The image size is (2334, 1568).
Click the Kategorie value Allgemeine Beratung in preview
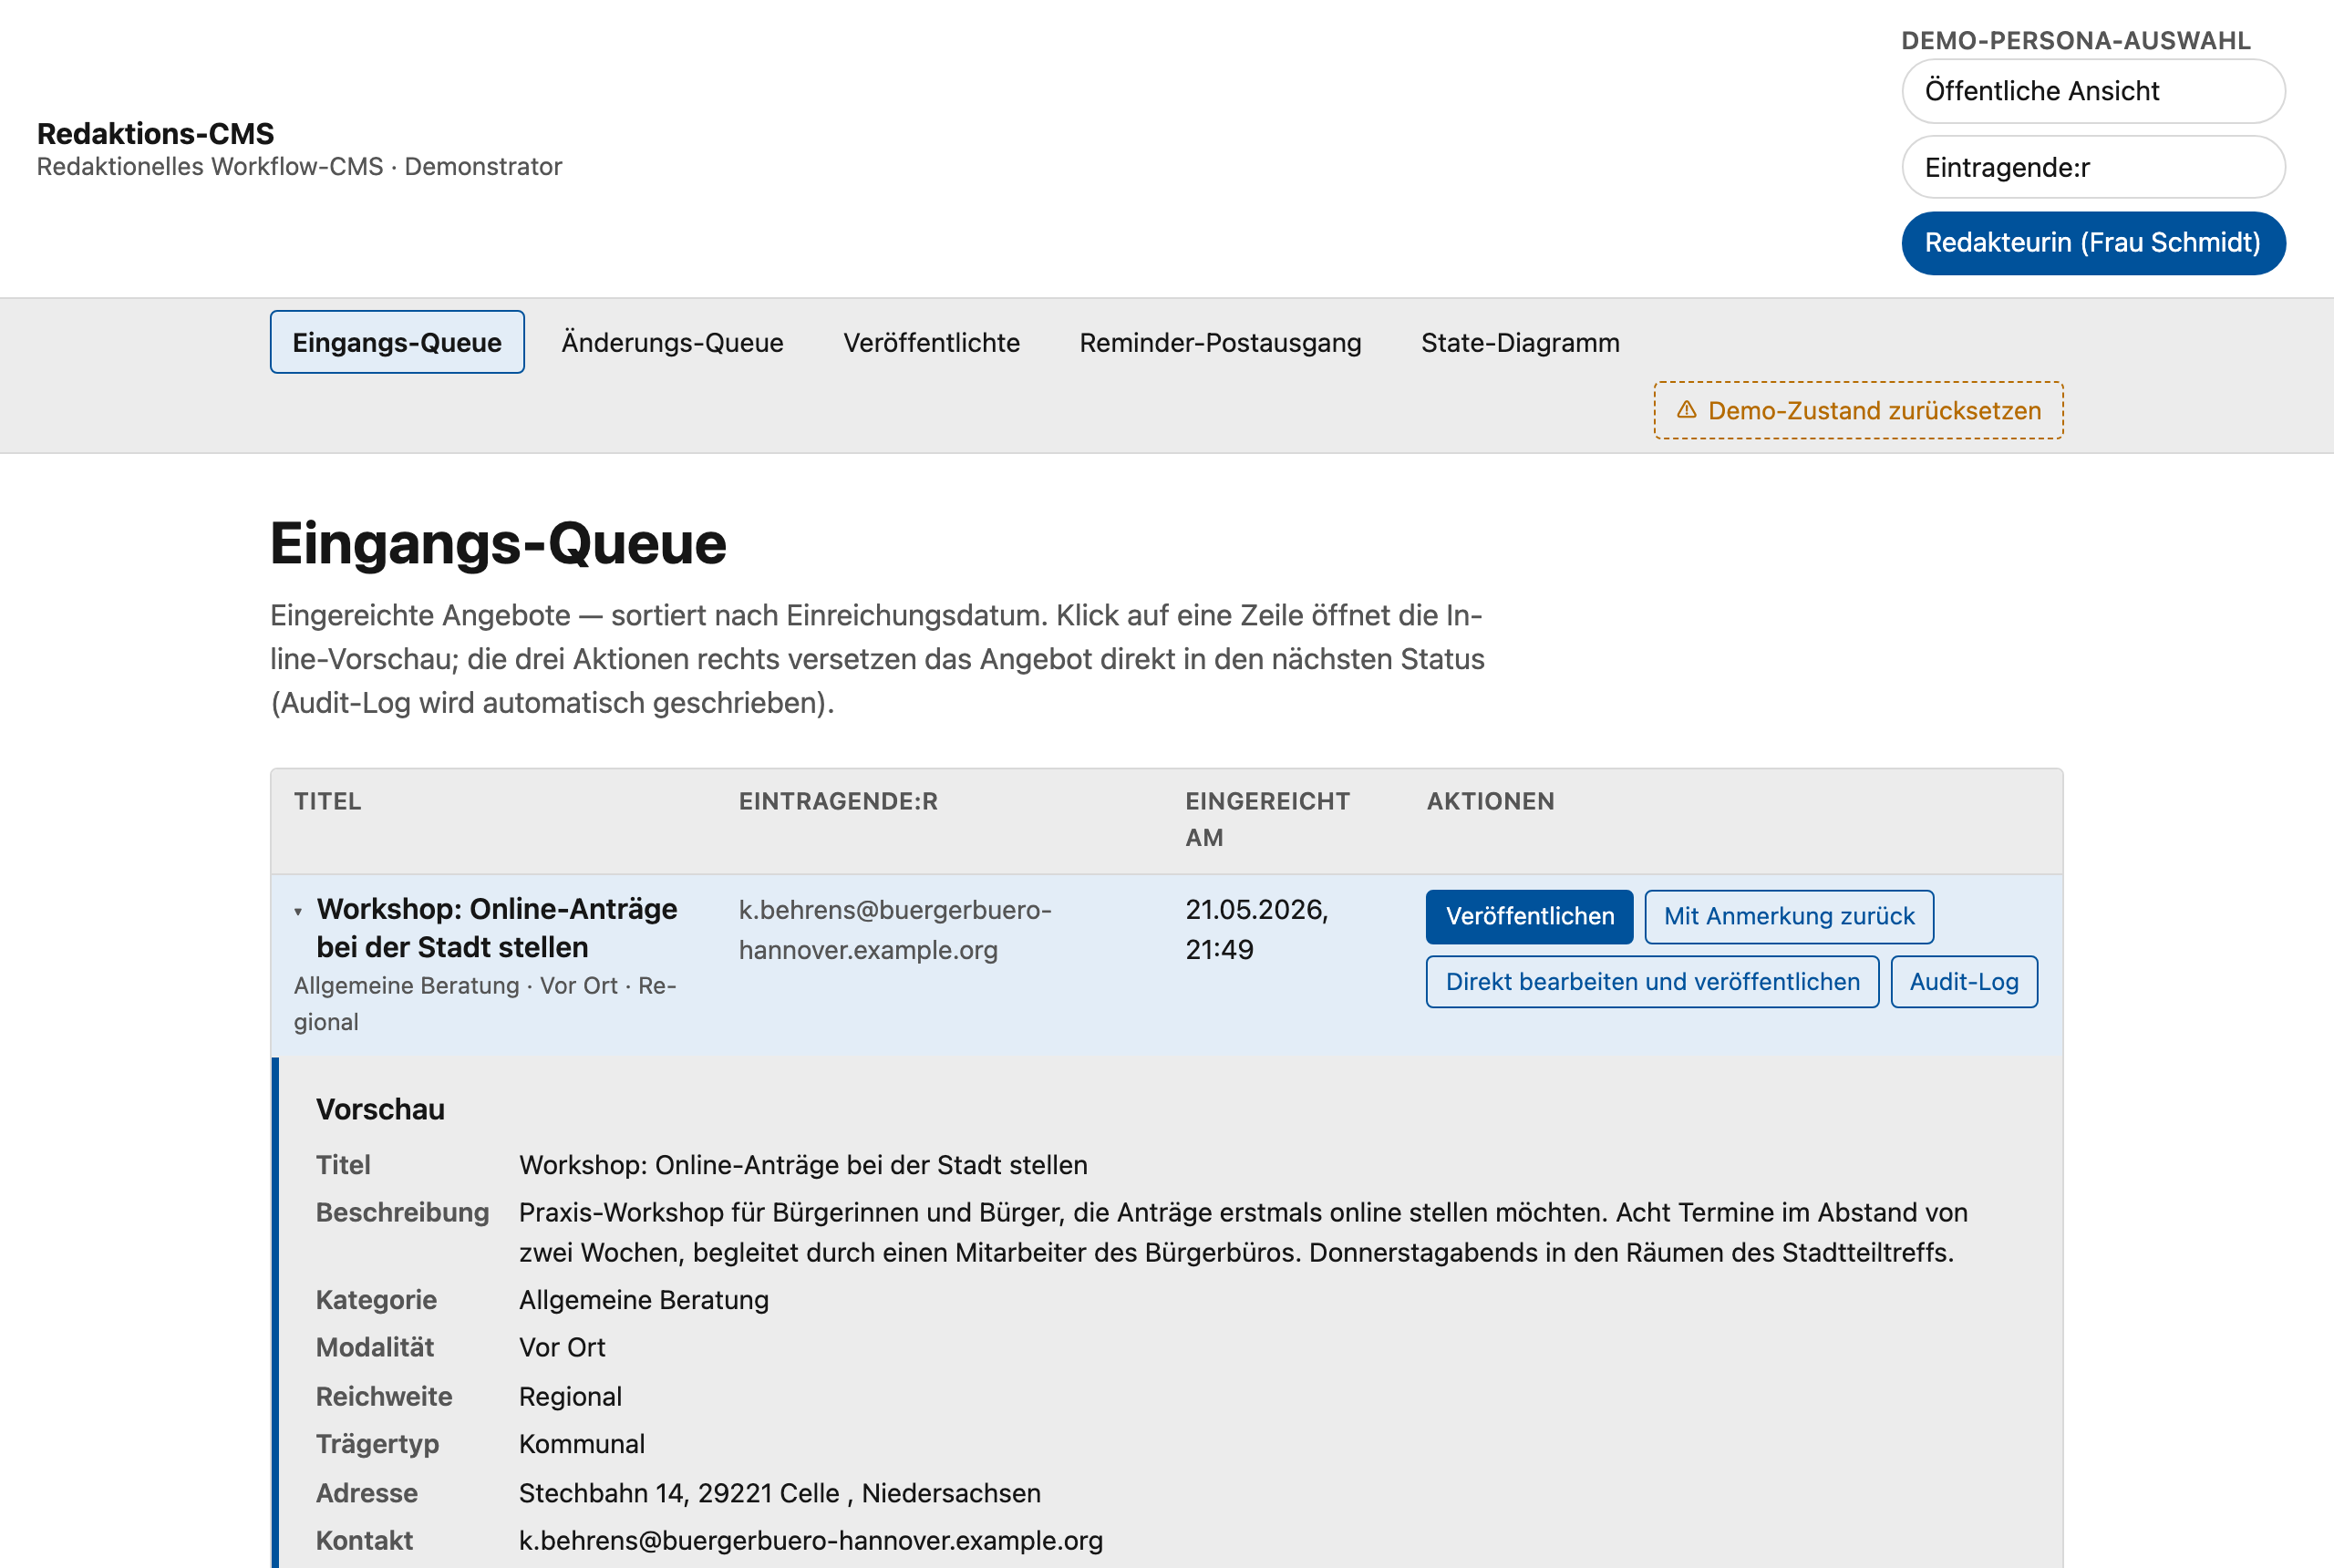click(644, 1300)
